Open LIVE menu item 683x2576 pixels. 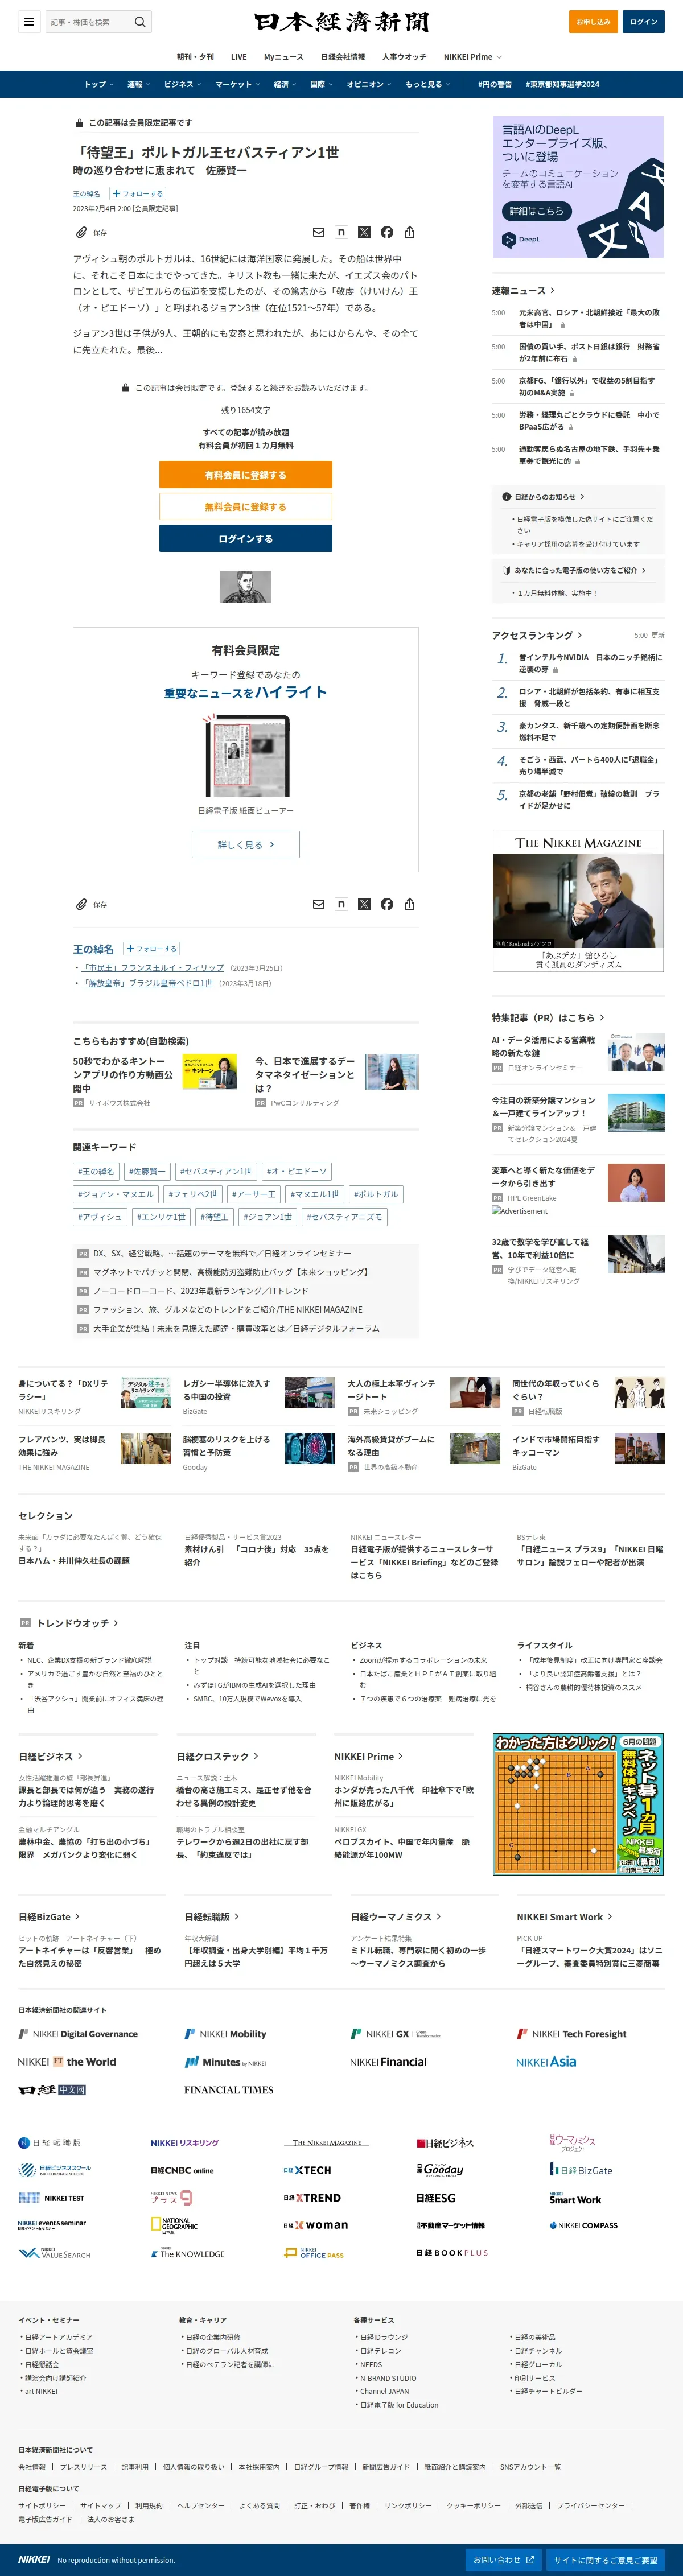pyautogui.click(x=239, y=57)
